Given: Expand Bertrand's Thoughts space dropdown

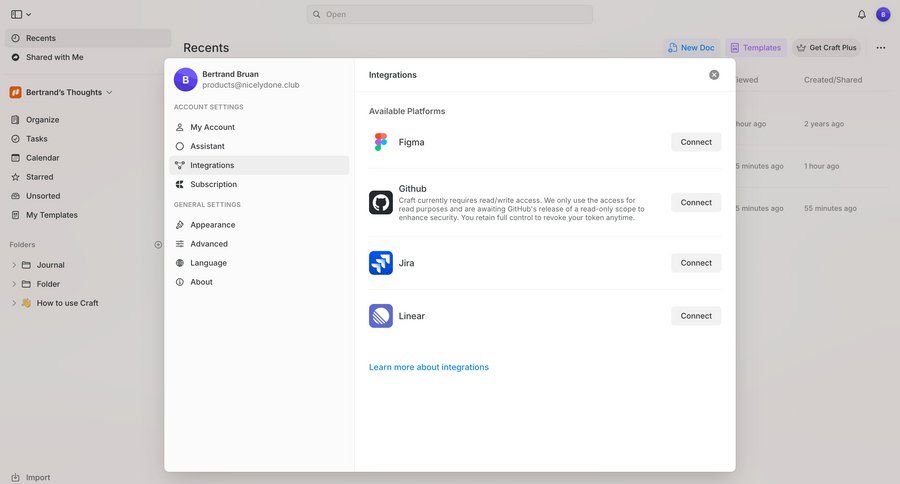Looking at the screenshot, I should pos(109,92).
